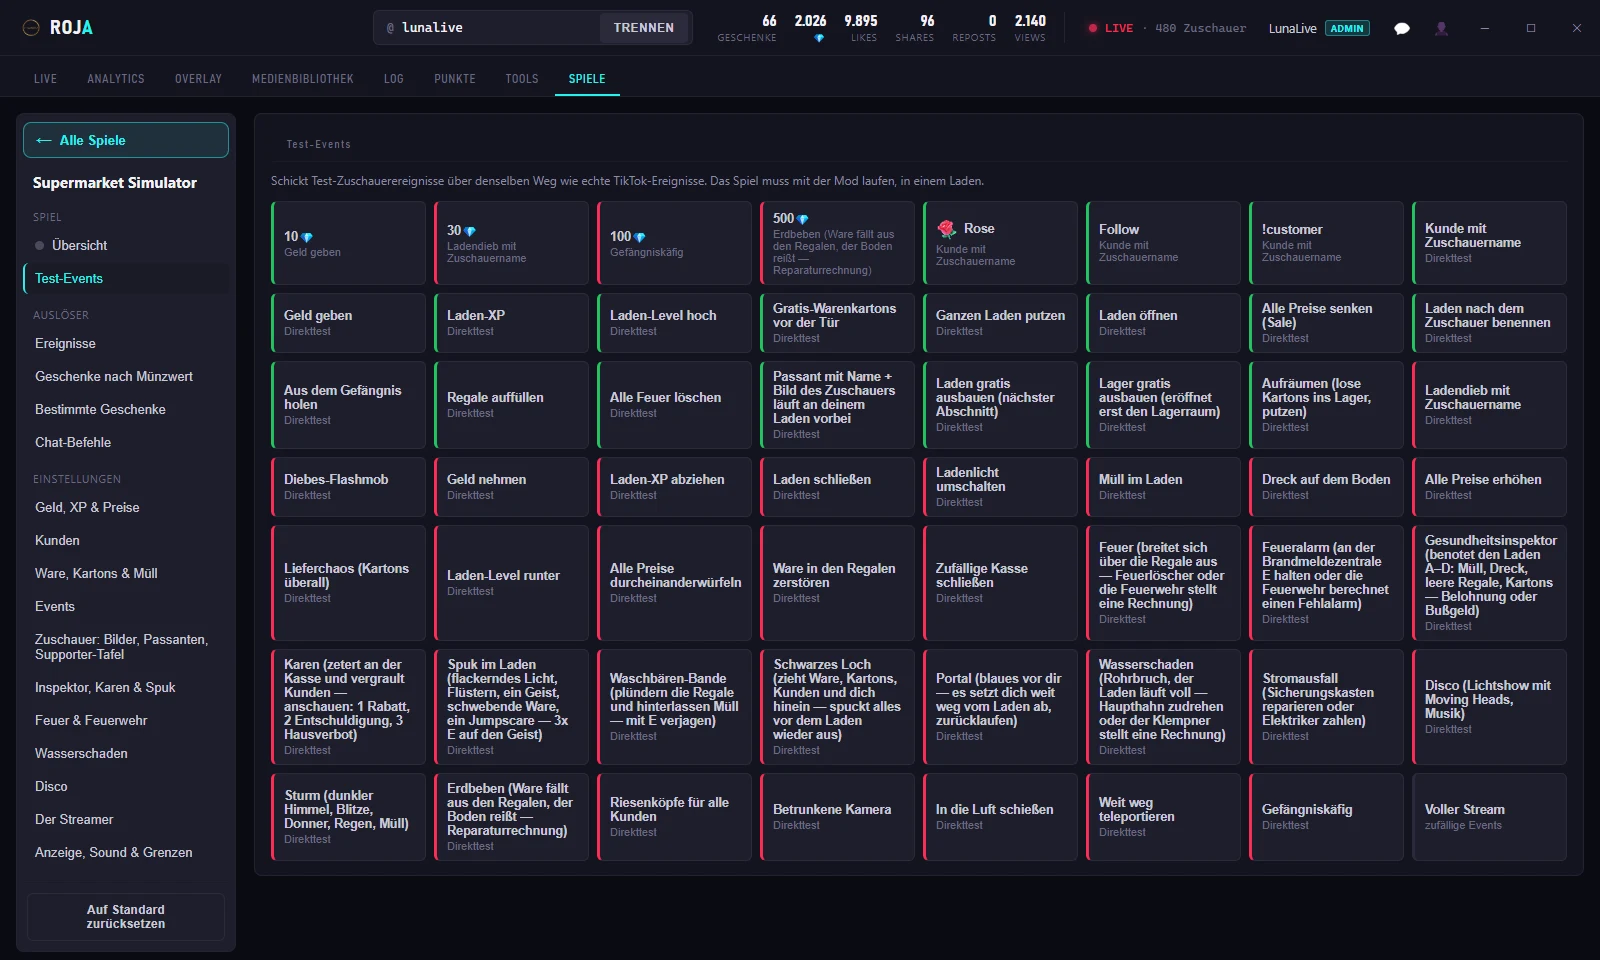Open the chat bubble icon
This screenshot has width=1600, height=960.
(x=1402, y=28)
